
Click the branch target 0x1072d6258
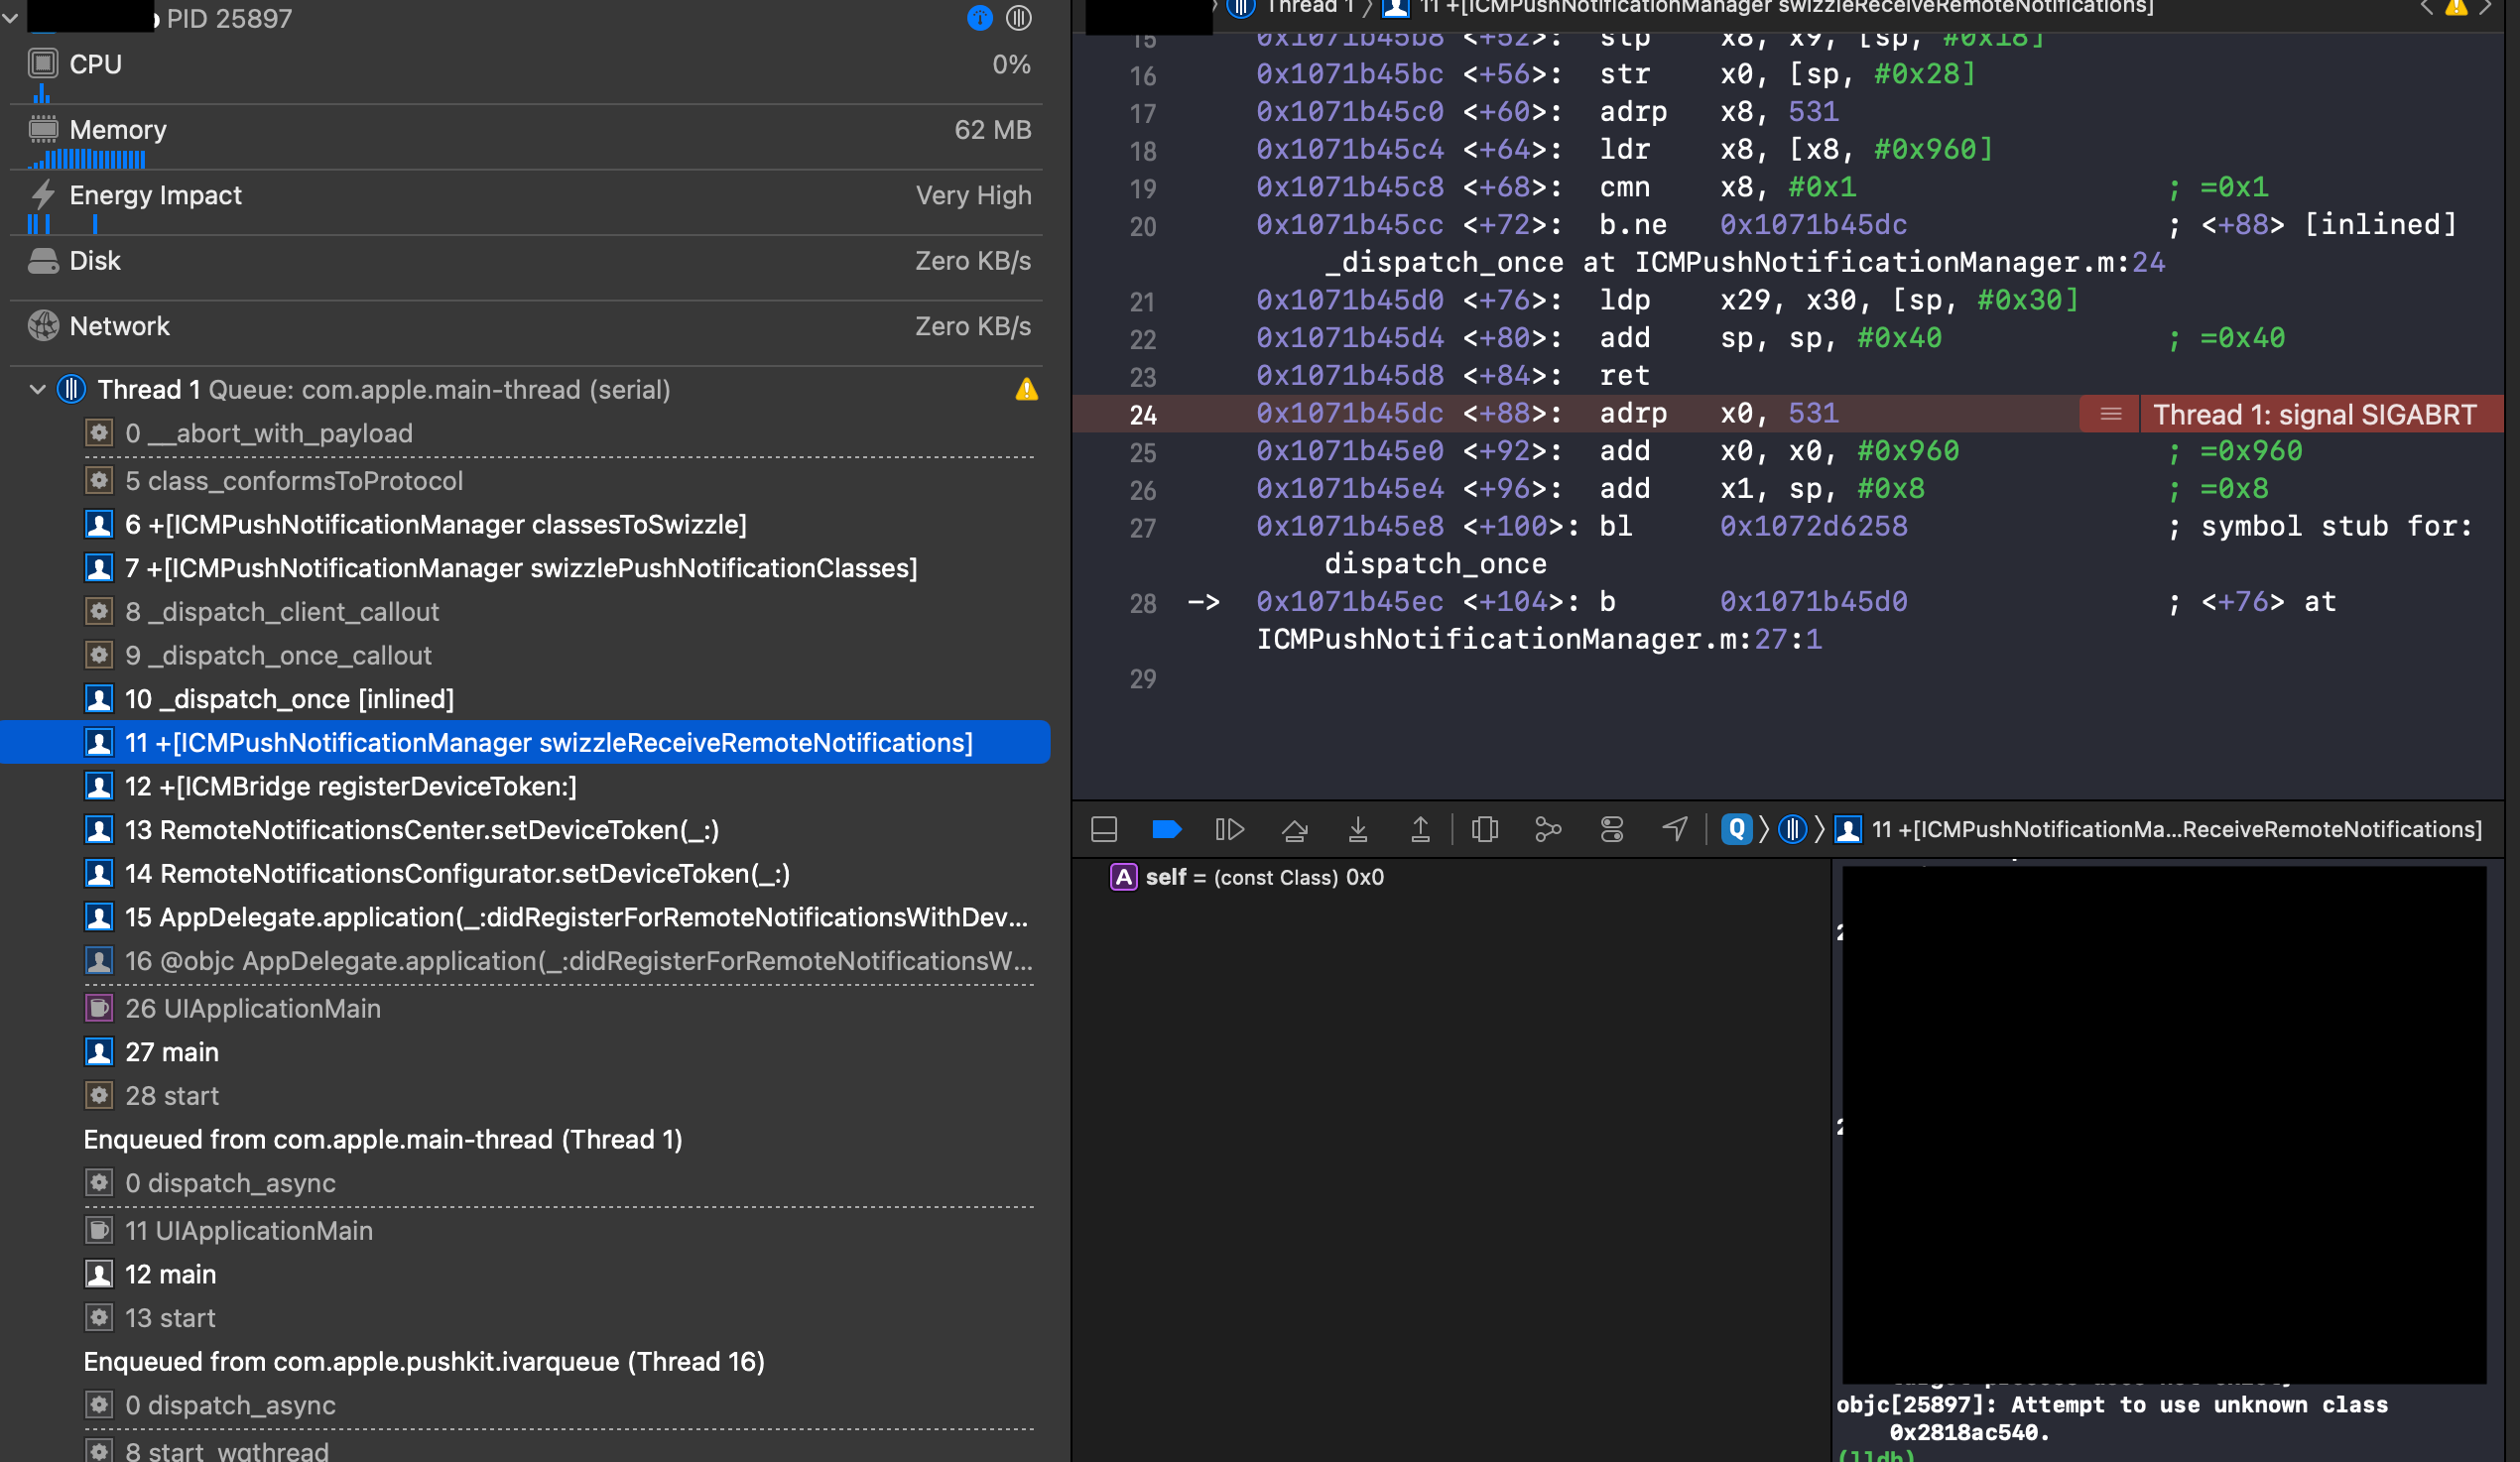1813,527
